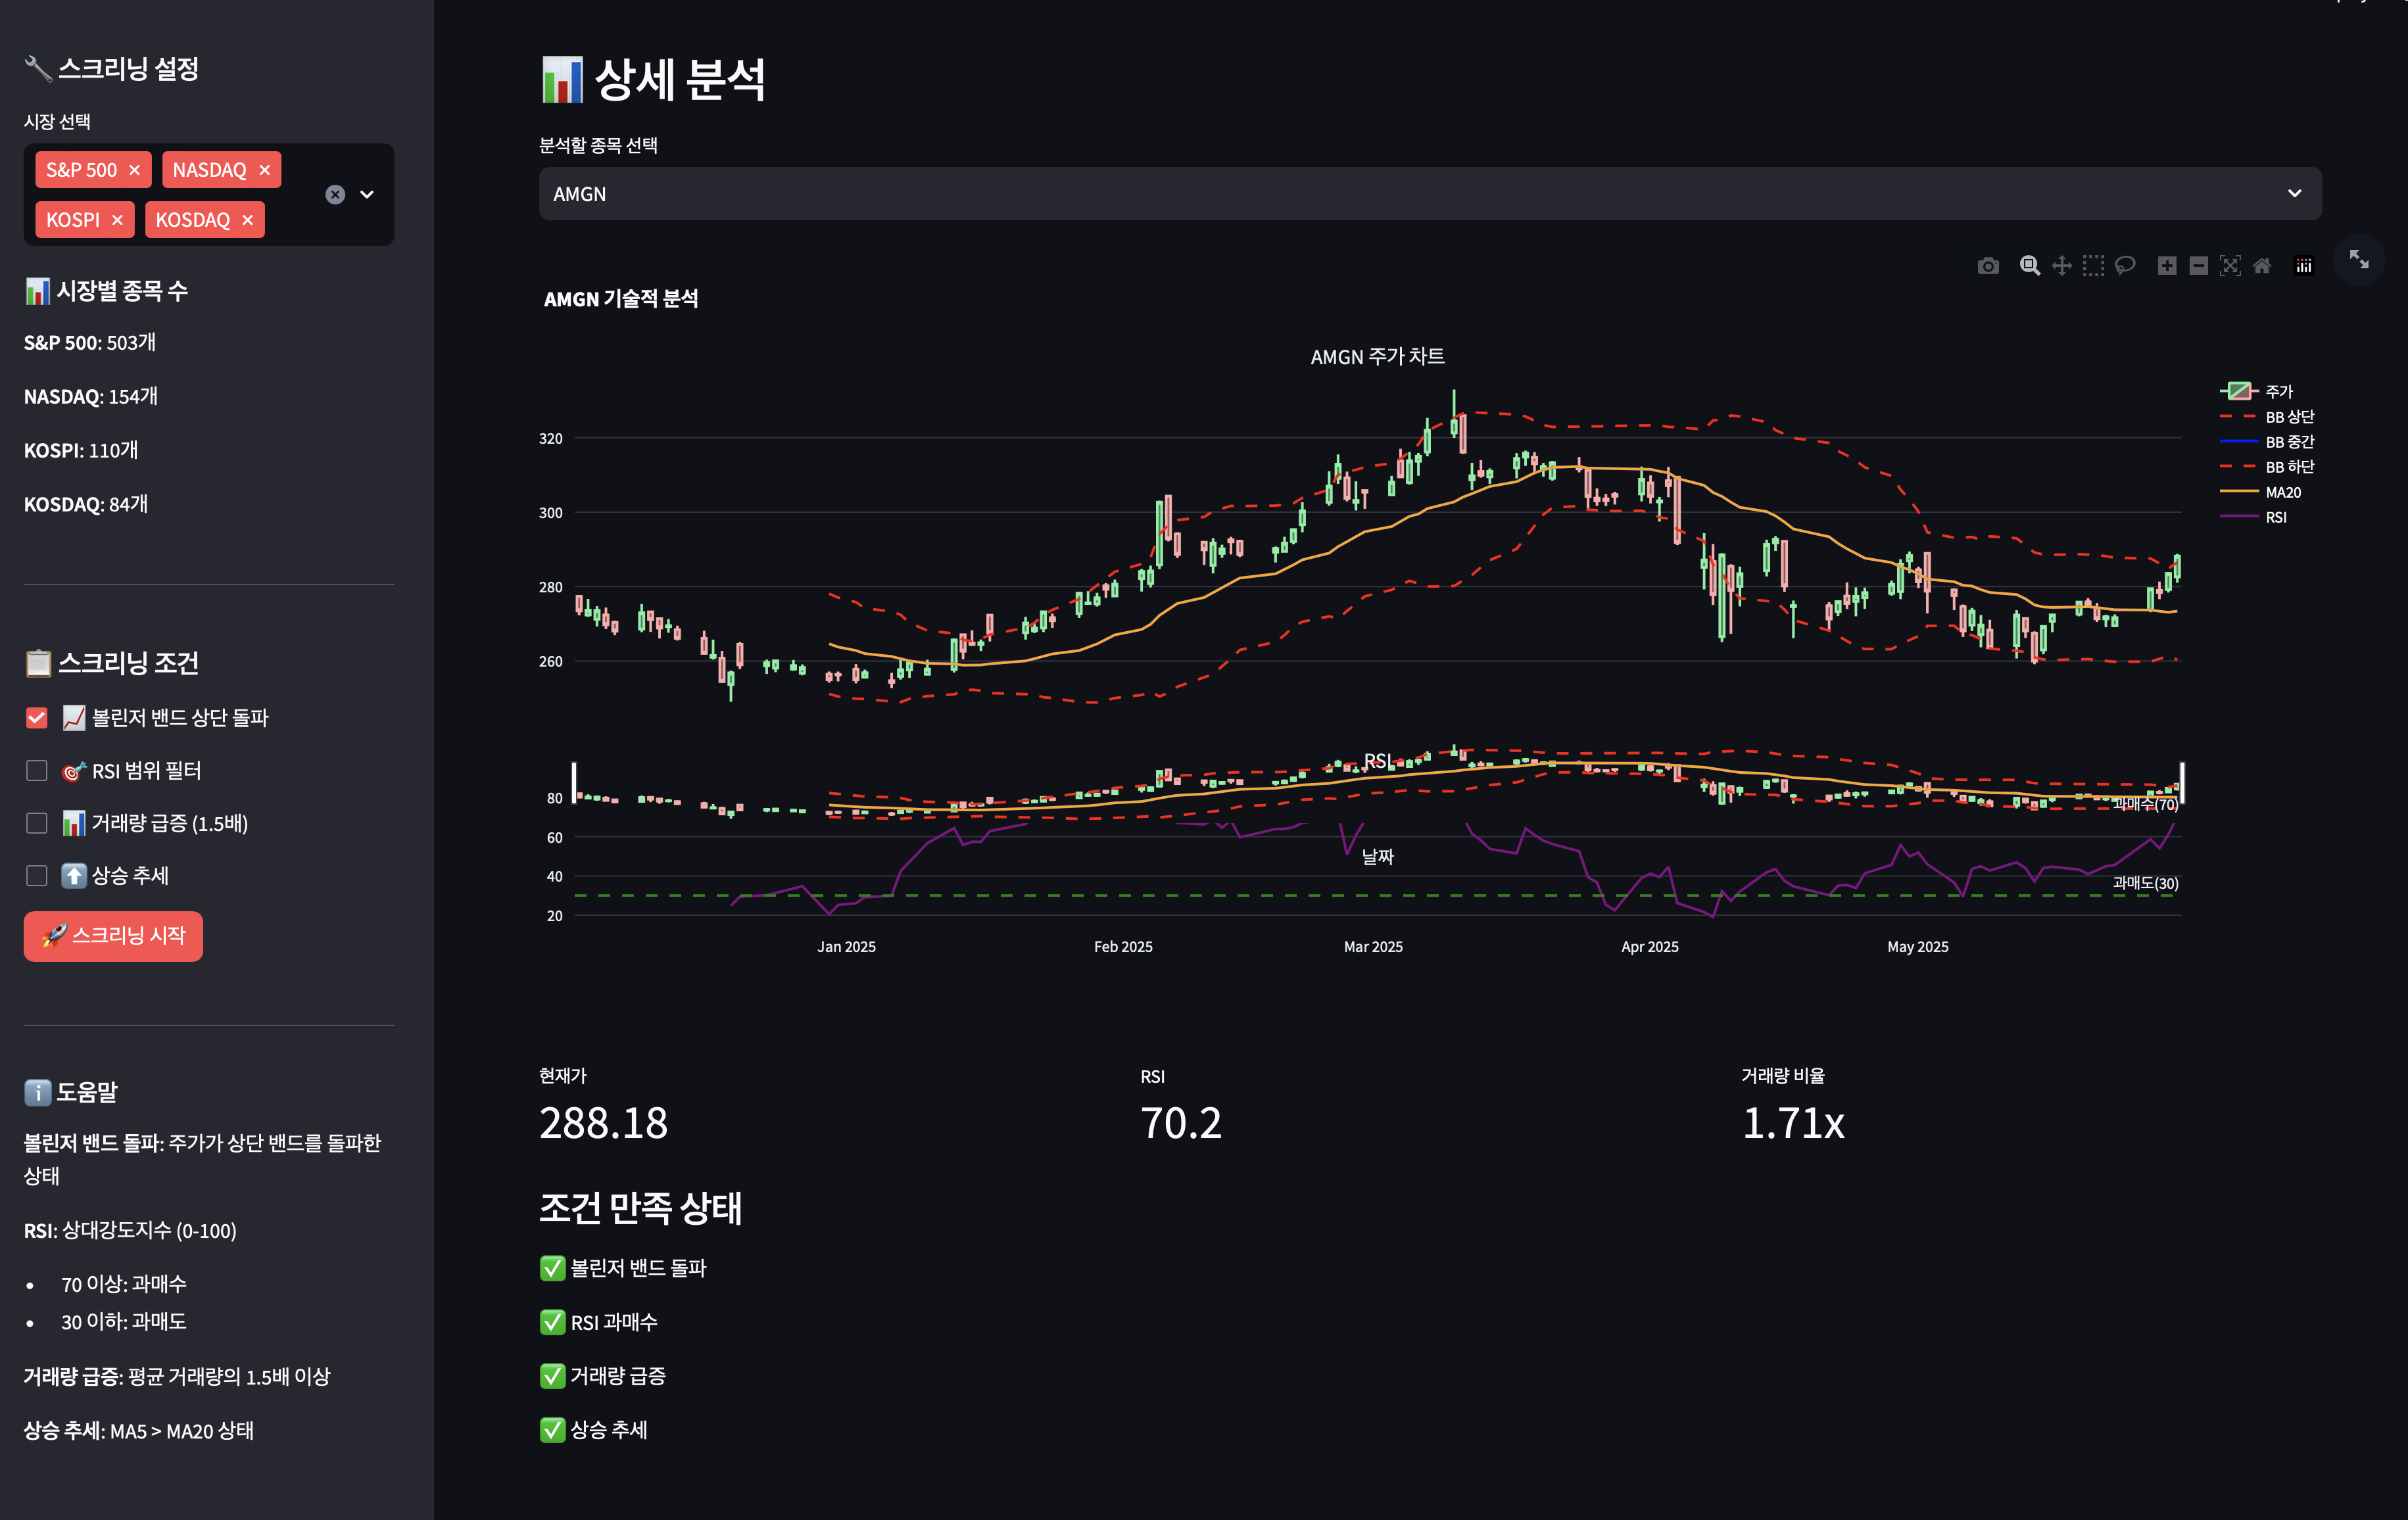Select the Box Select tool

click(2093, 266)
